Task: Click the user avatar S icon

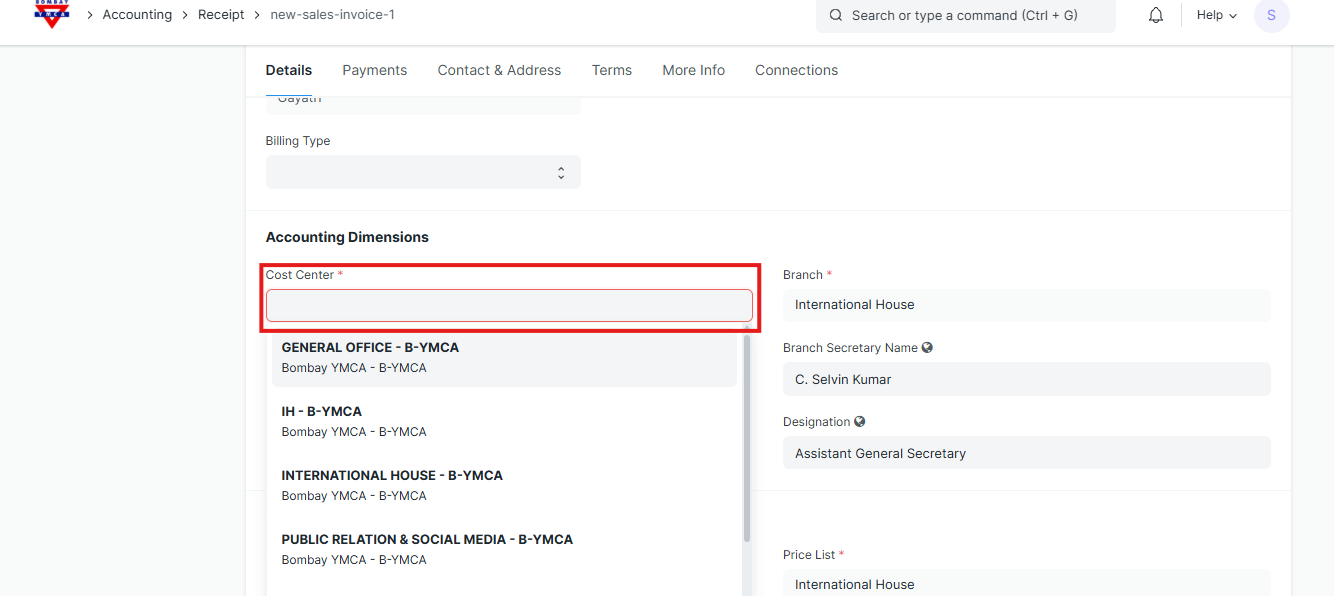Action: click(x=1271, y=15)
